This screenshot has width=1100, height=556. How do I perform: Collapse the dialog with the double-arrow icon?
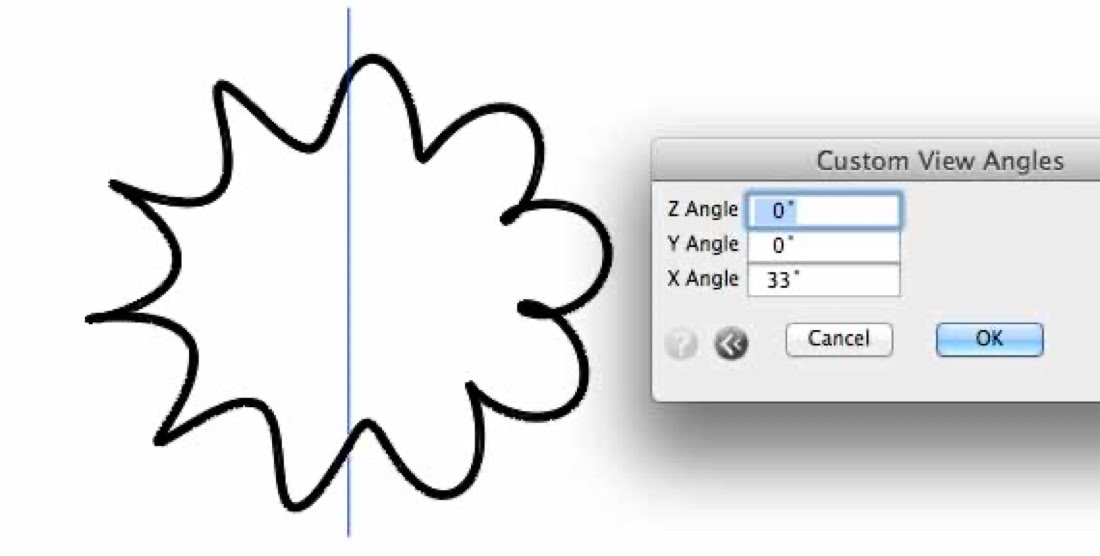tap(732, 344)
